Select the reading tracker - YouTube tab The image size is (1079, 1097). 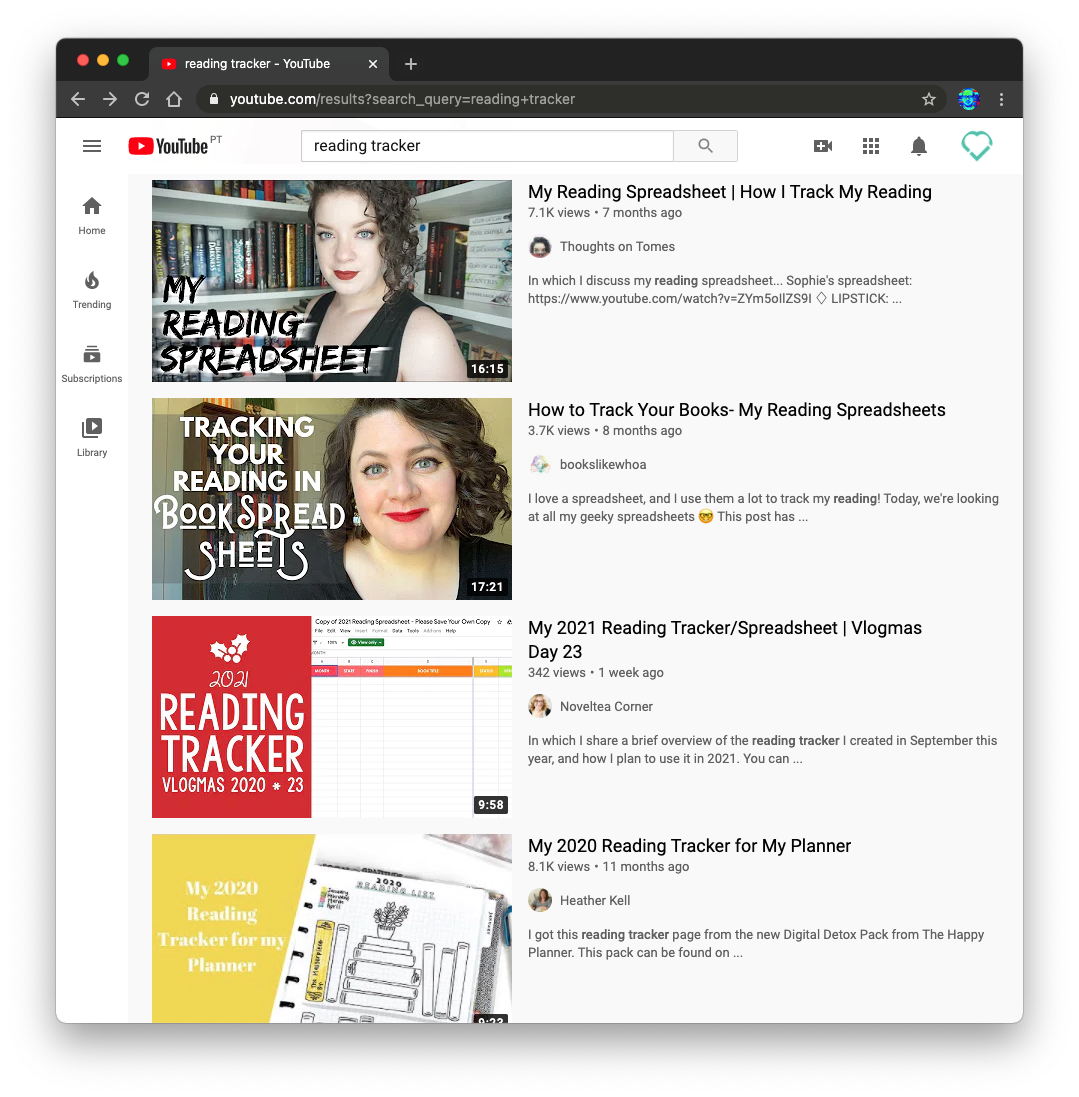[269, 64]
